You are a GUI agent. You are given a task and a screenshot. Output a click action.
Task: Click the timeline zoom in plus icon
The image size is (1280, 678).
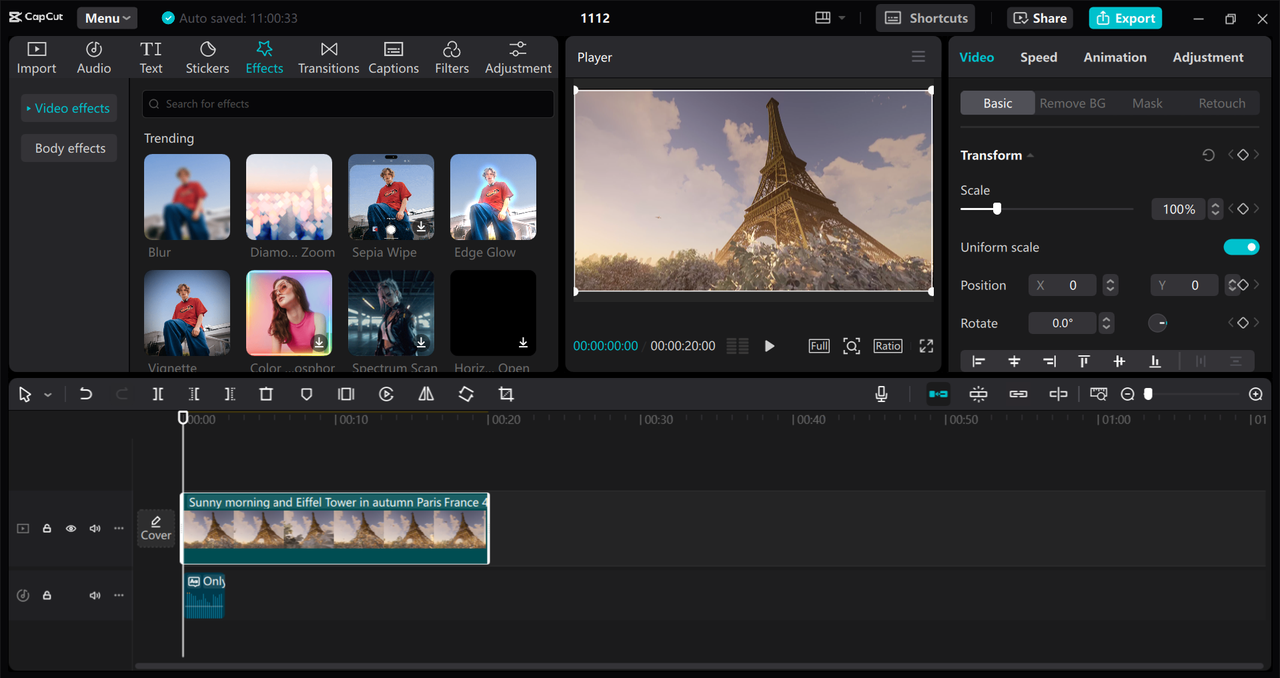1256,394
